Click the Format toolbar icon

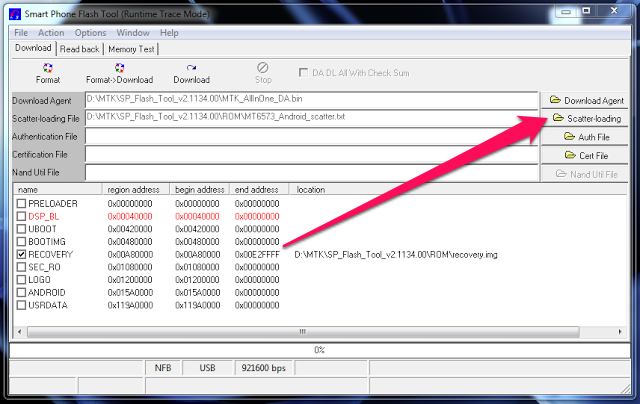click(48, 73)
